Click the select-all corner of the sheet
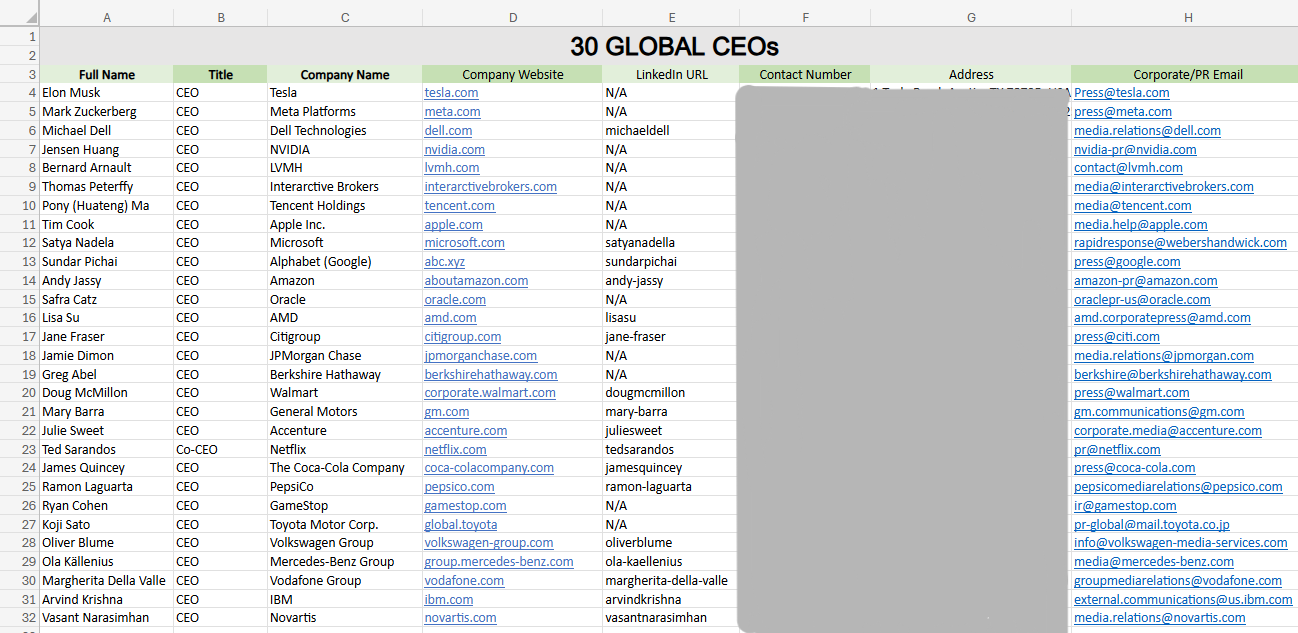 [20, 18]
